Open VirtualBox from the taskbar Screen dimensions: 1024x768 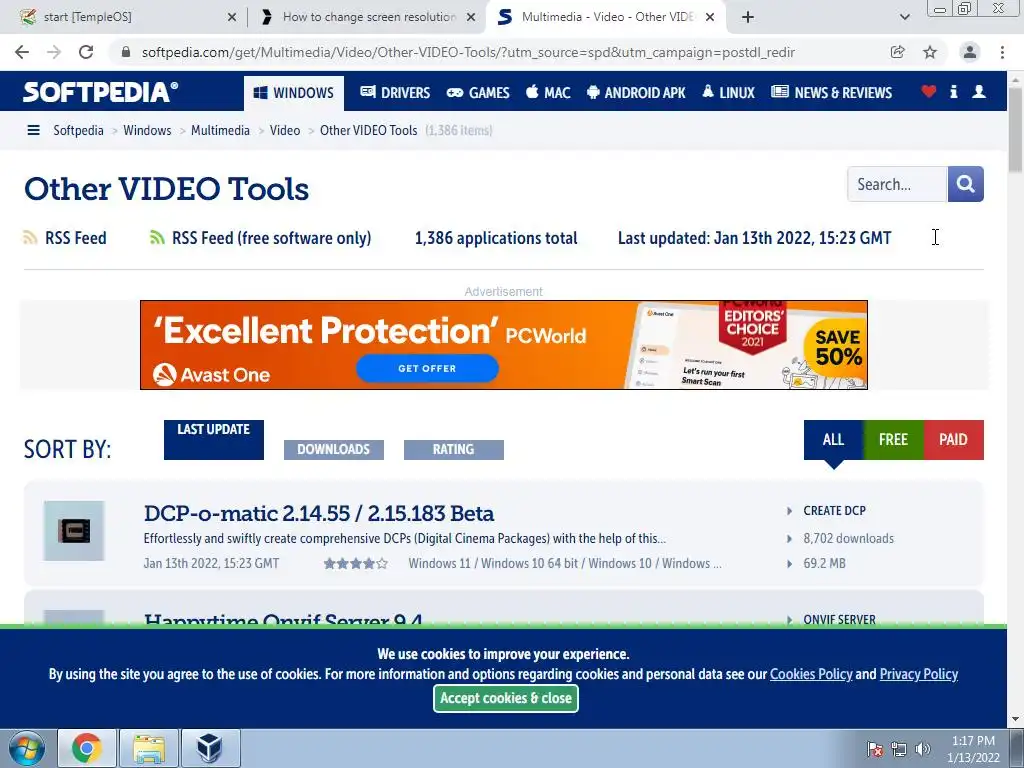click(x=210, y=748)
